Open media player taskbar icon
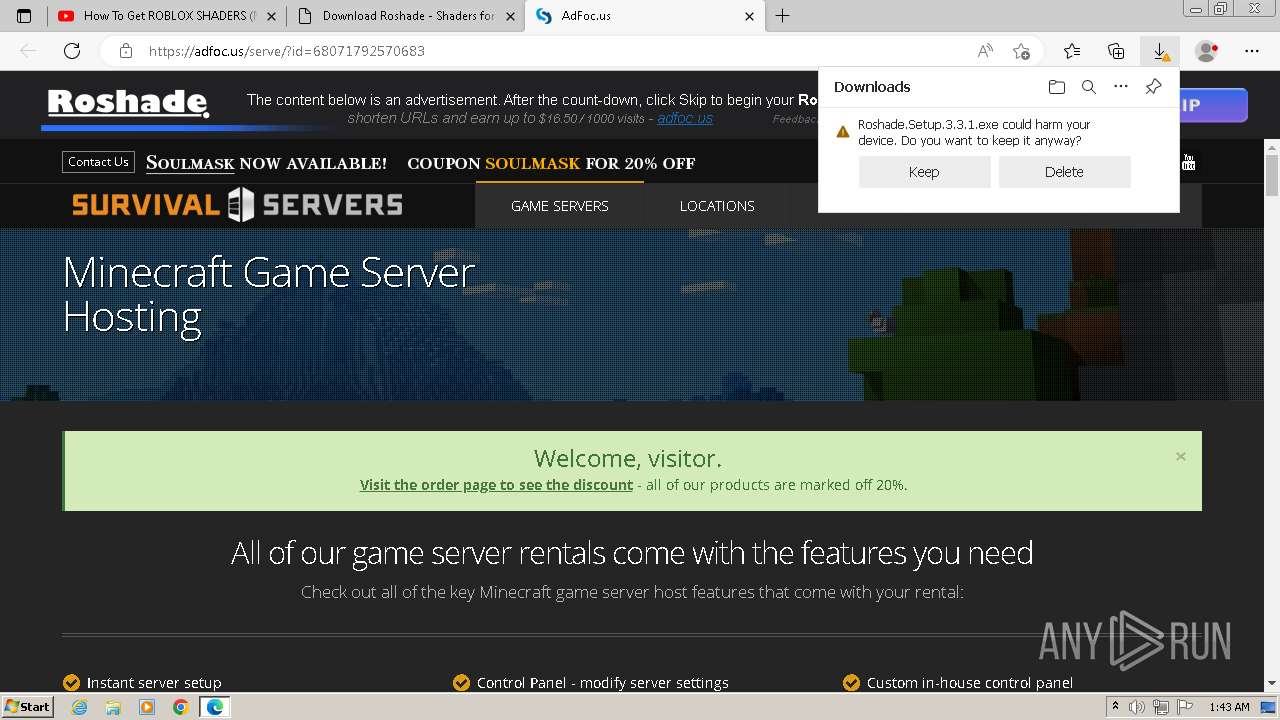The image size is (1280, 720). click(x=147, y=707)
